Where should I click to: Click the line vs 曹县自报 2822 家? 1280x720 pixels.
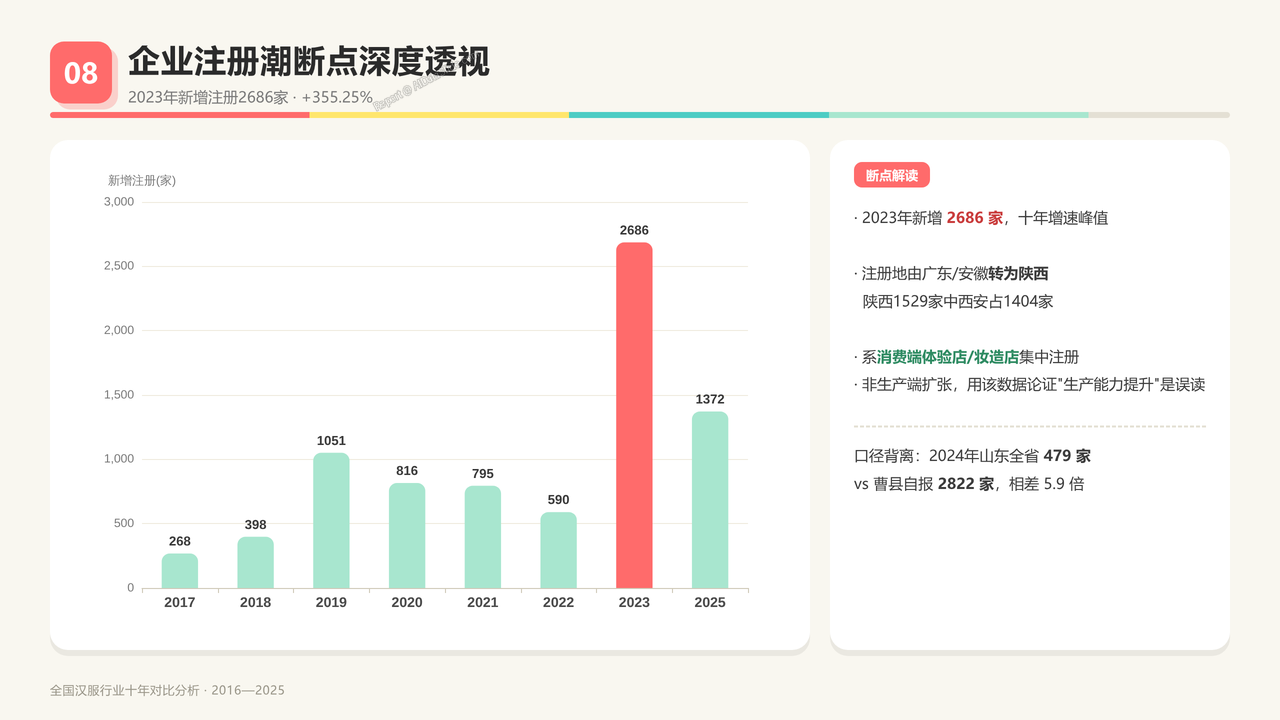coord(969,484)
